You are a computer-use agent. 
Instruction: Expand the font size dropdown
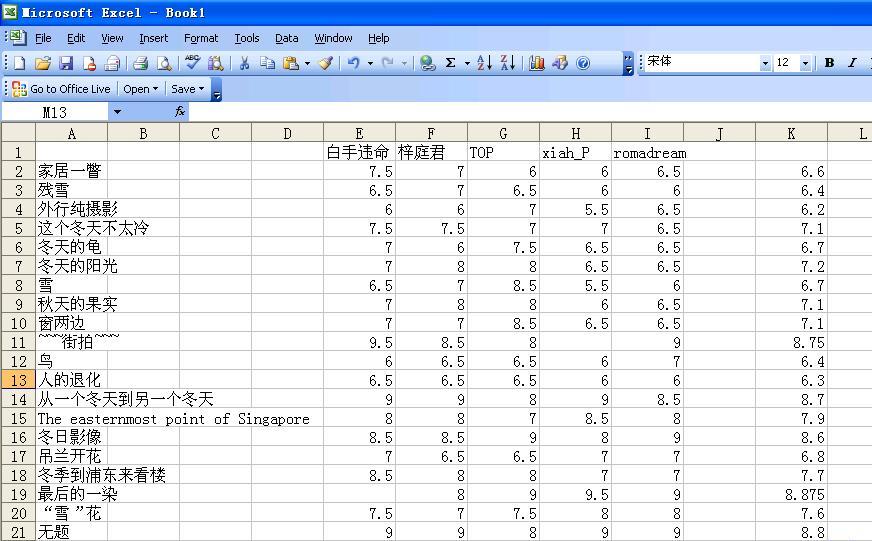pos(805,63)
